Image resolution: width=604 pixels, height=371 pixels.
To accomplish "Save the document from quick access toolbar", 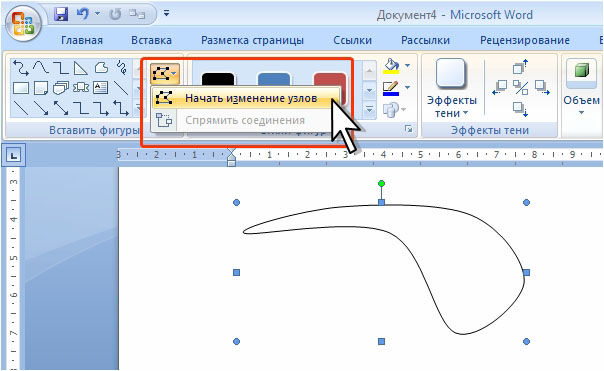I will coord(61,14).
